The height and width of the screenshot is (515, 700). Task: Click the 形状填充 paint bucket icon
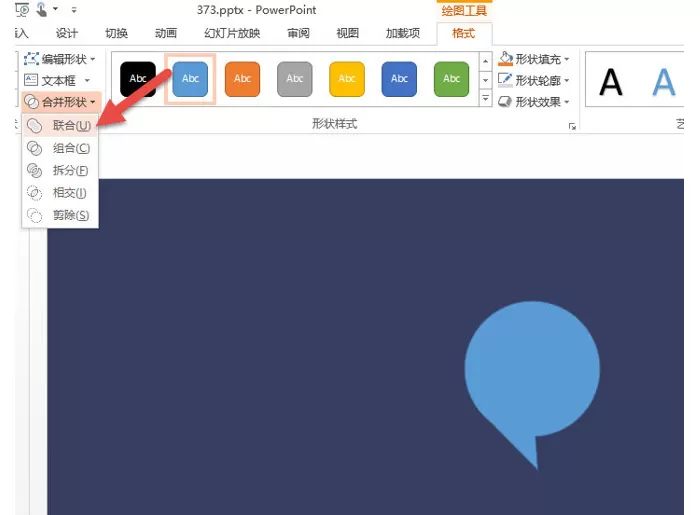(505, 58)
